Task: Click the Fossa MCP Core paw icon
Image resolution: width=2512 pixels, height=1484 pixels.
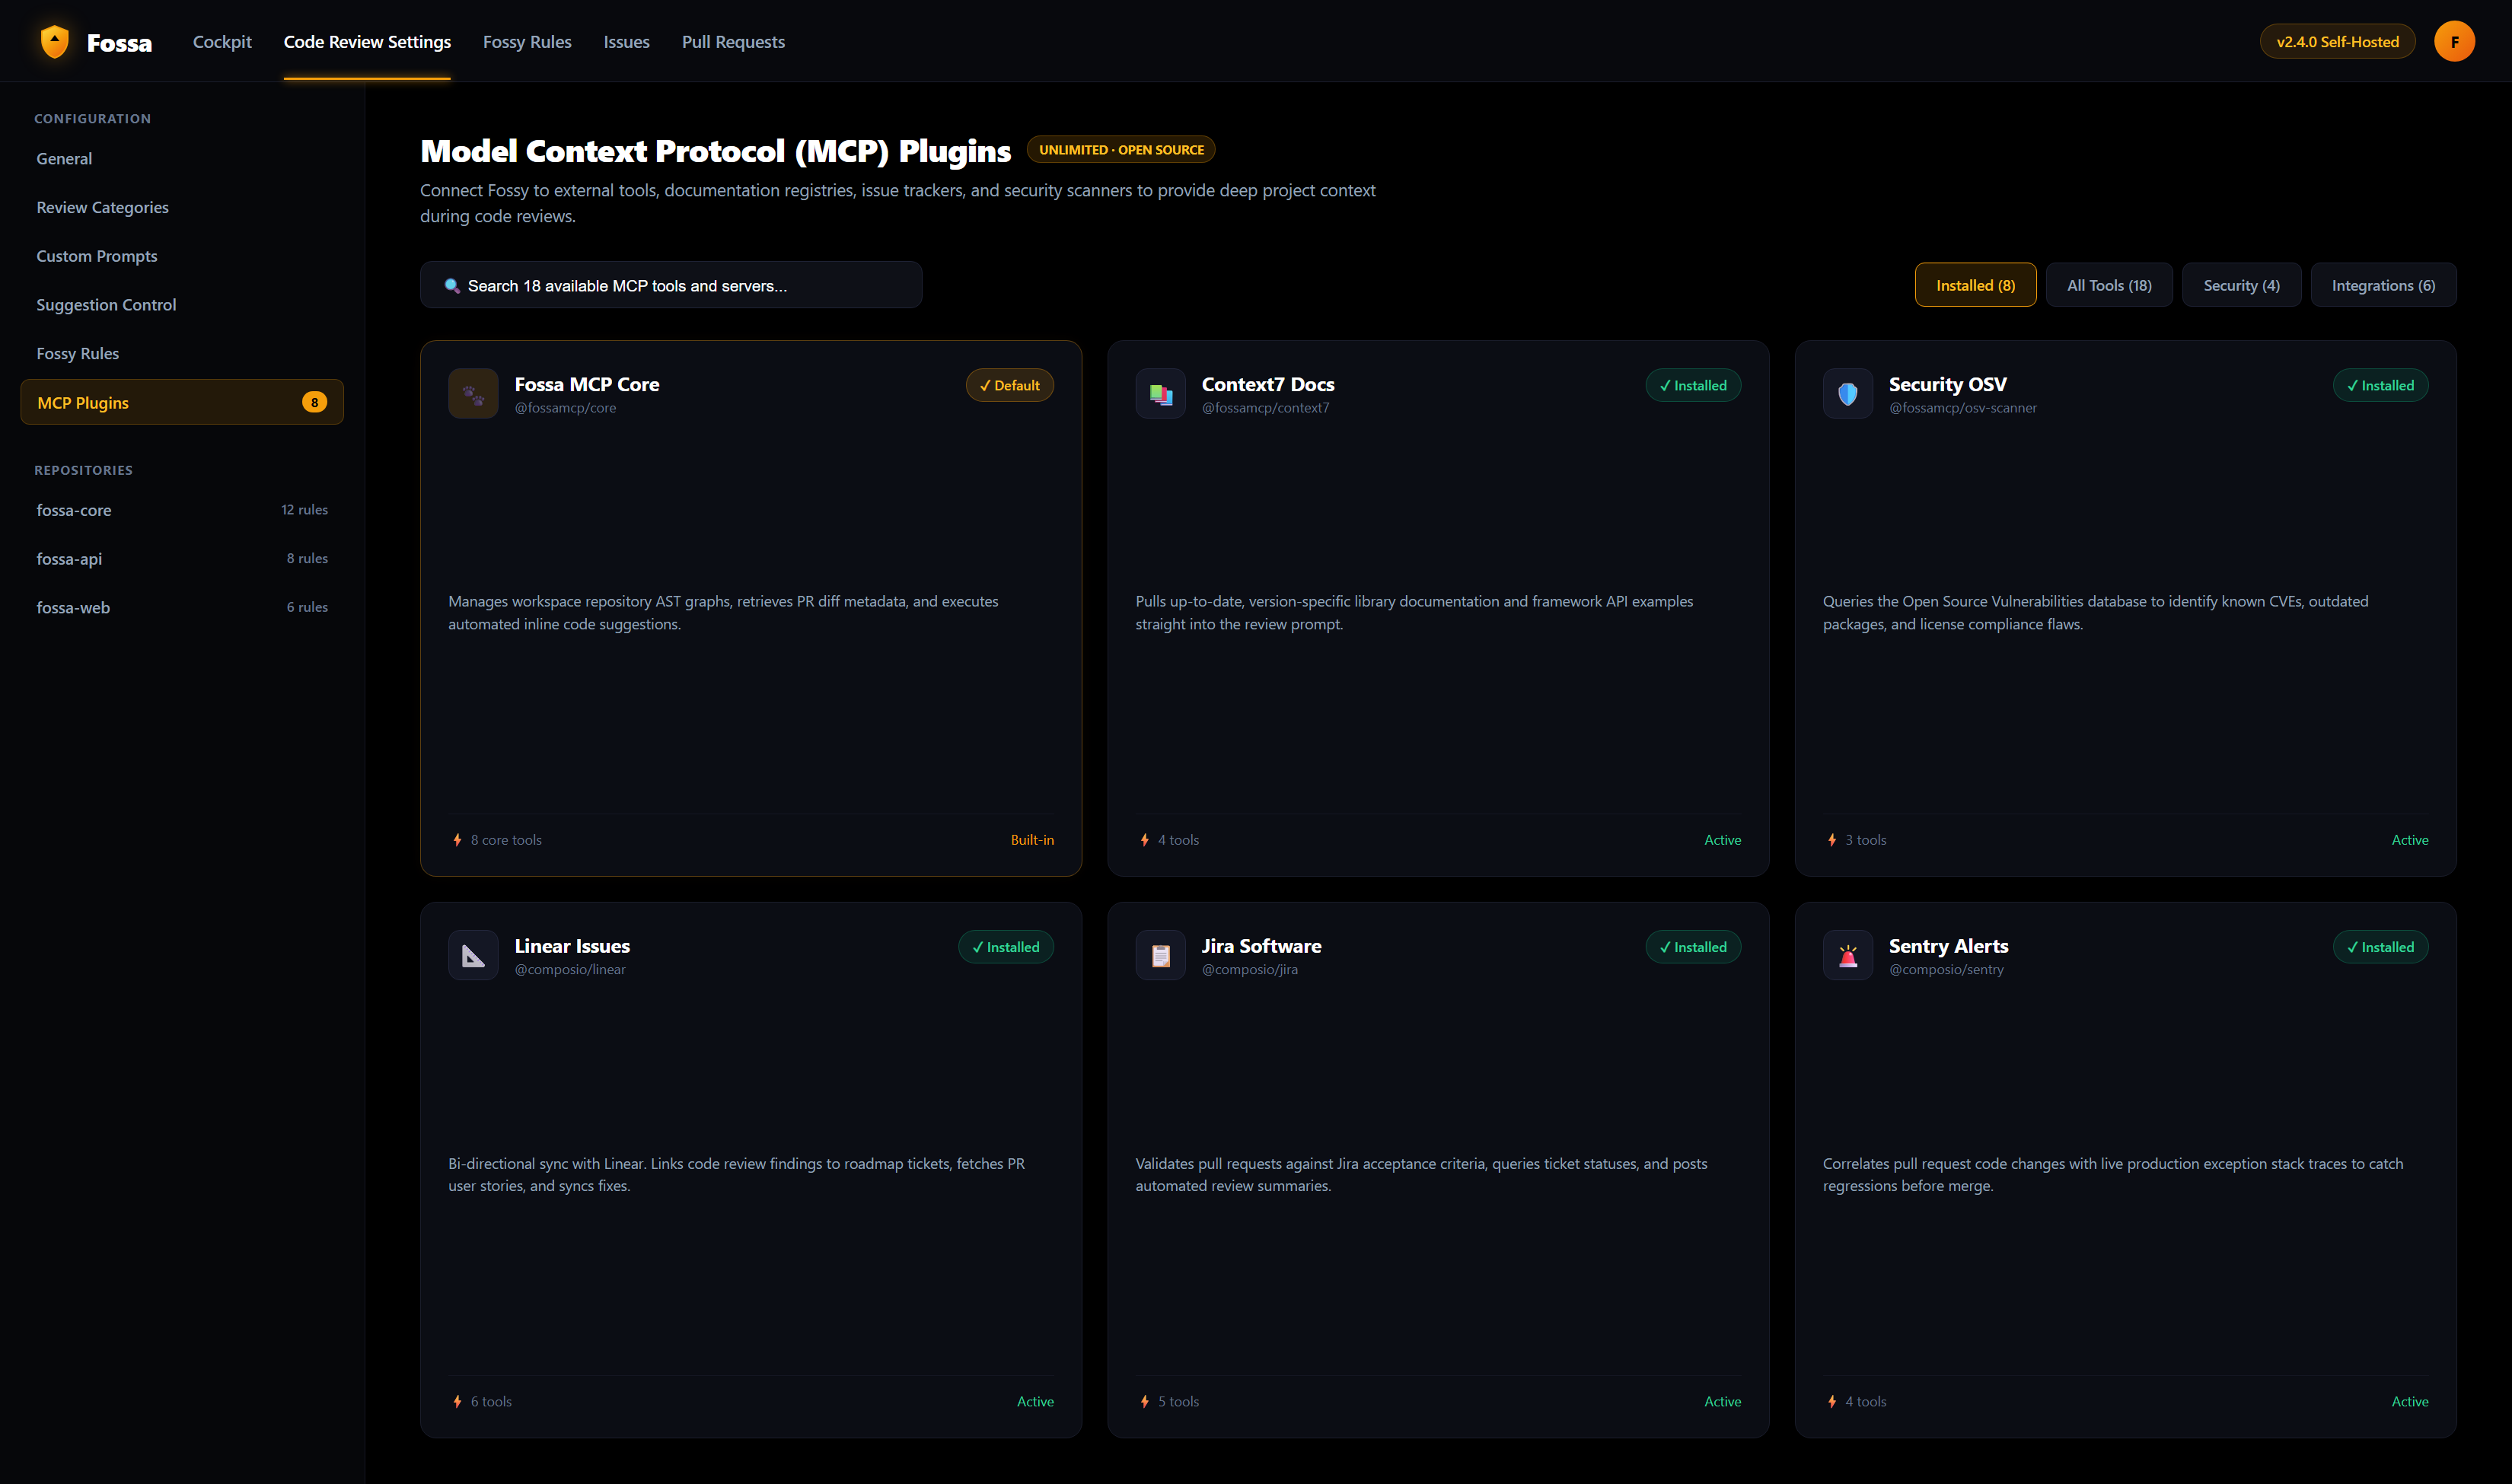Action: click(473, 394)
